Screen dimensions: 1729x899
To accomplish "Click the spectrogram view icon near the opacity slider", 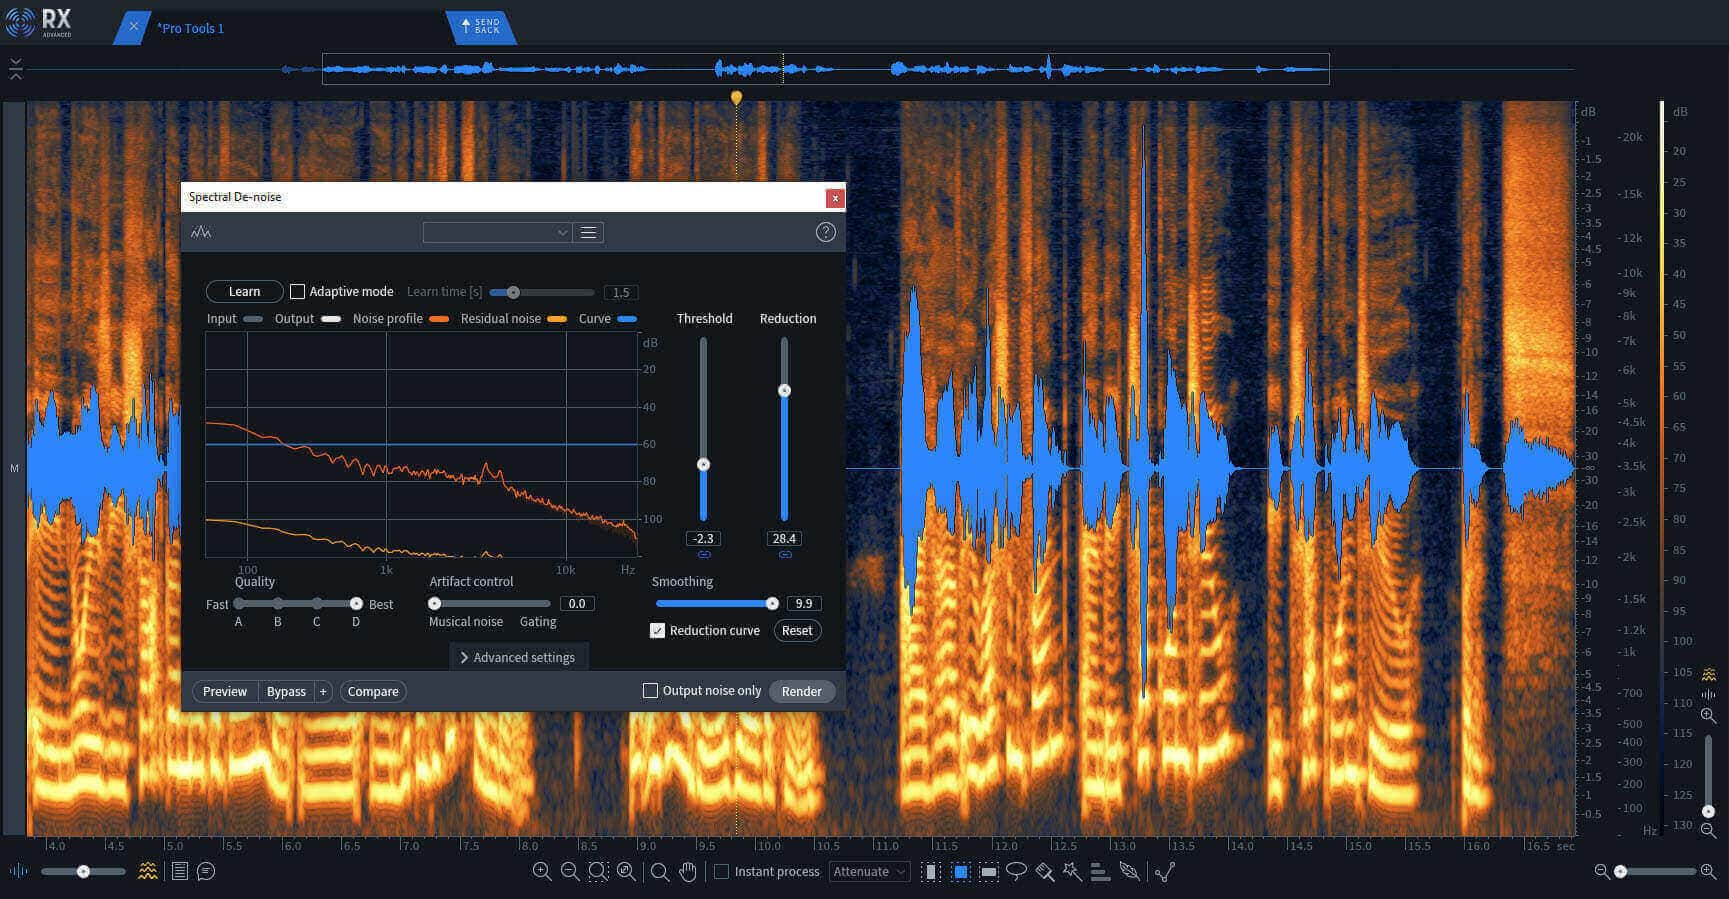I will pos(148,871).
